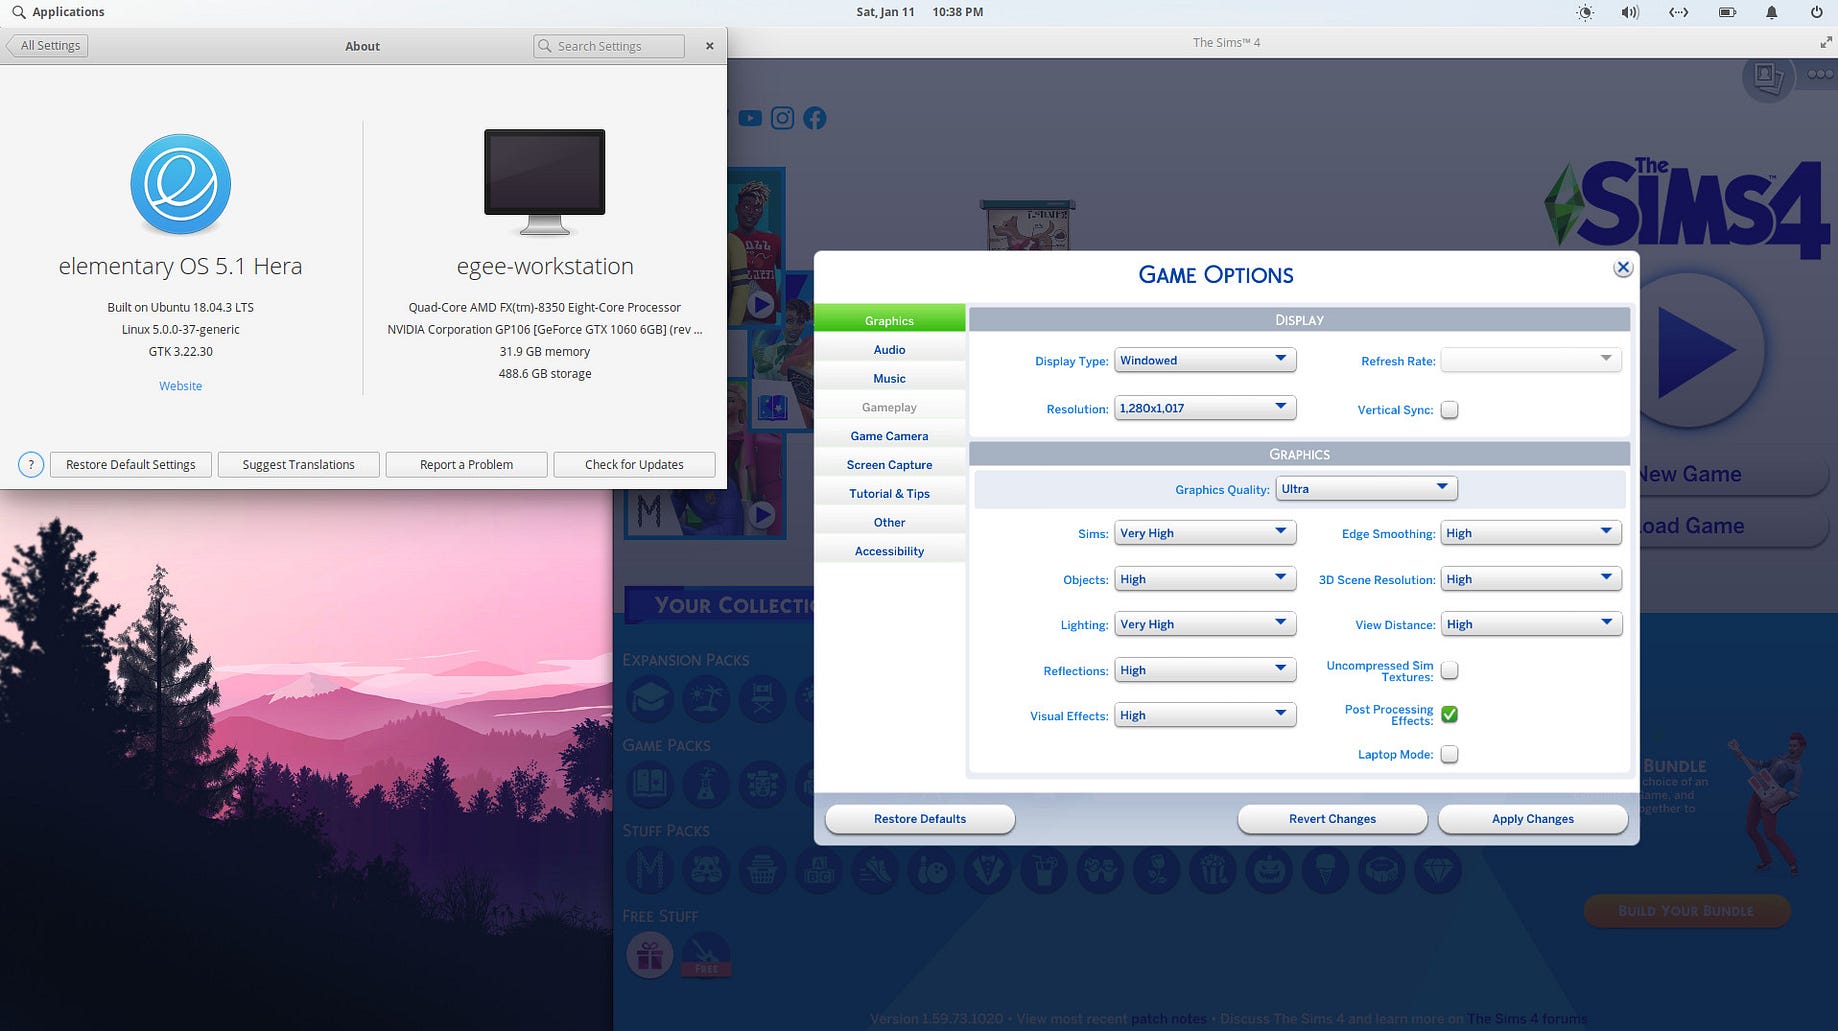Open the Display Type dropdown

point(1205,360)
